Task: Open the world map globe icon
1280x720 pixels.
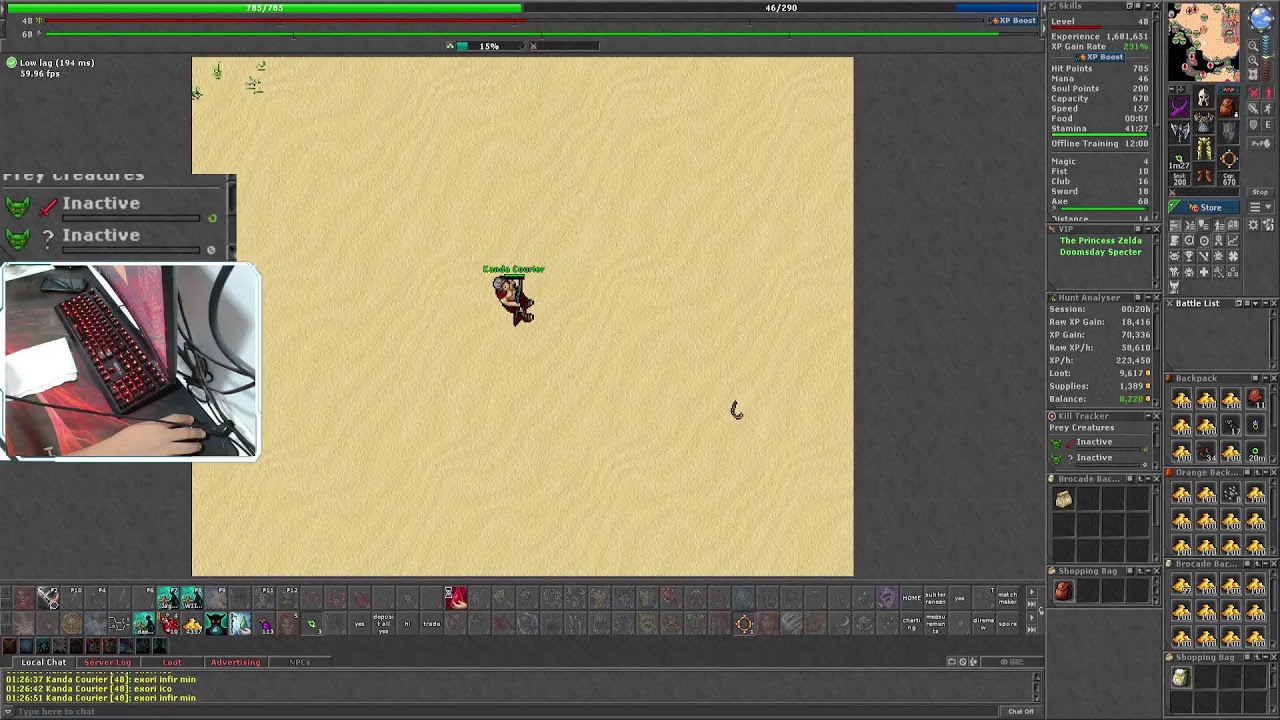Action: coord(1260,20)
